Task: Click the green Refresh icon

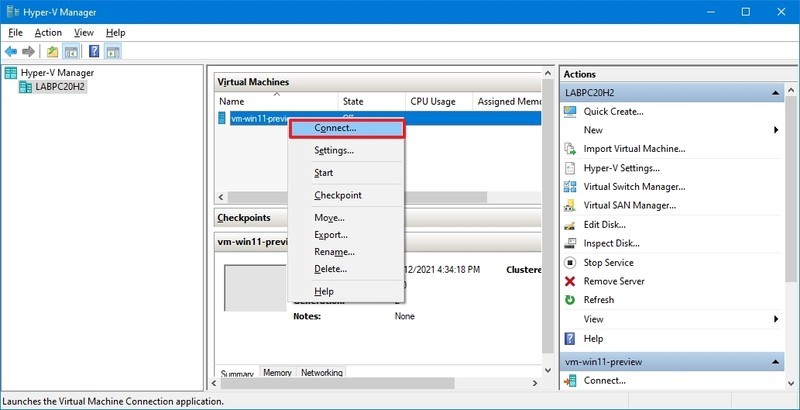Action: (570, 300)
